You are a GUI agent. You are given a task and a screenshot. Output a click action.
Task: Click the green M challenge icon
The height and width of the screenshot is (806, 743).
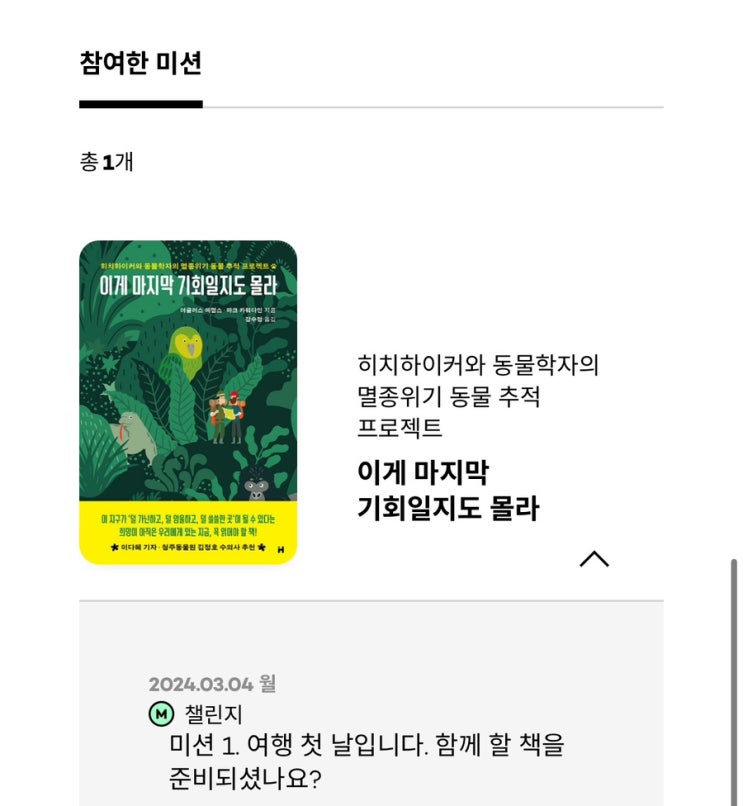161,714
